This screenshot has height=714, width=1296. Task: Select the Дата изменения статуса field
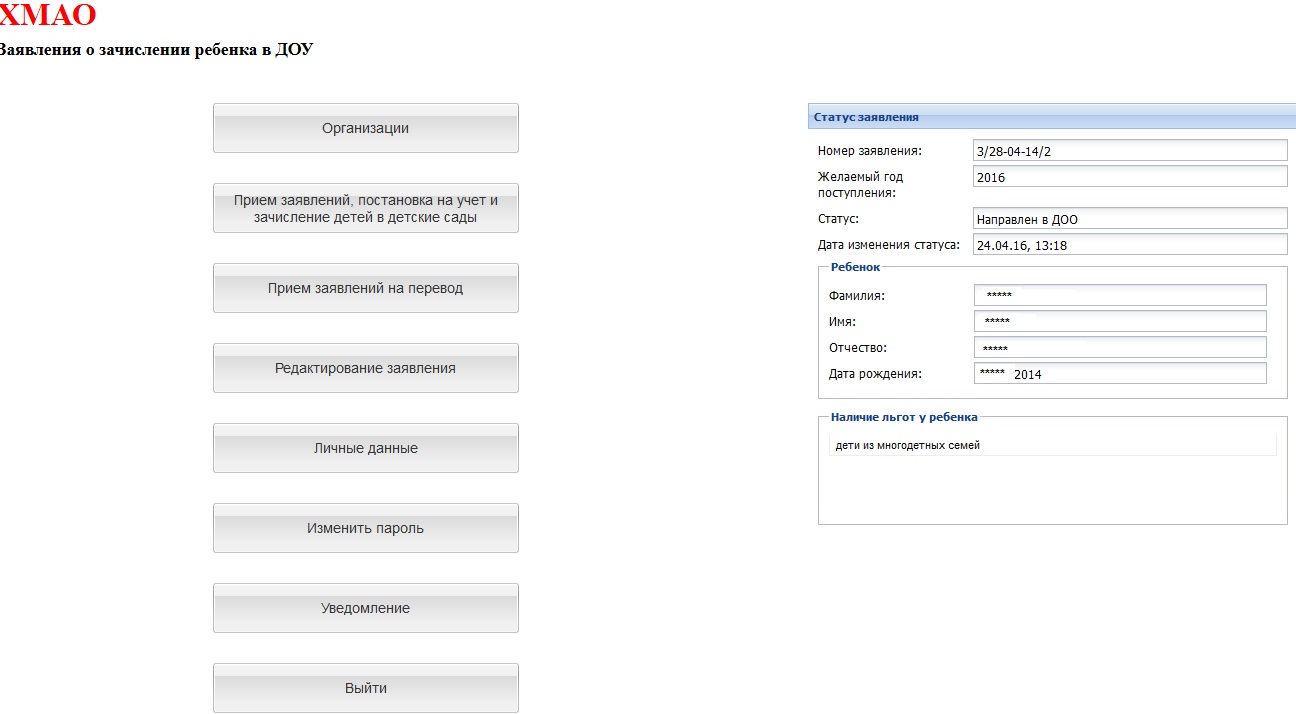click(x=1129, y=245)
